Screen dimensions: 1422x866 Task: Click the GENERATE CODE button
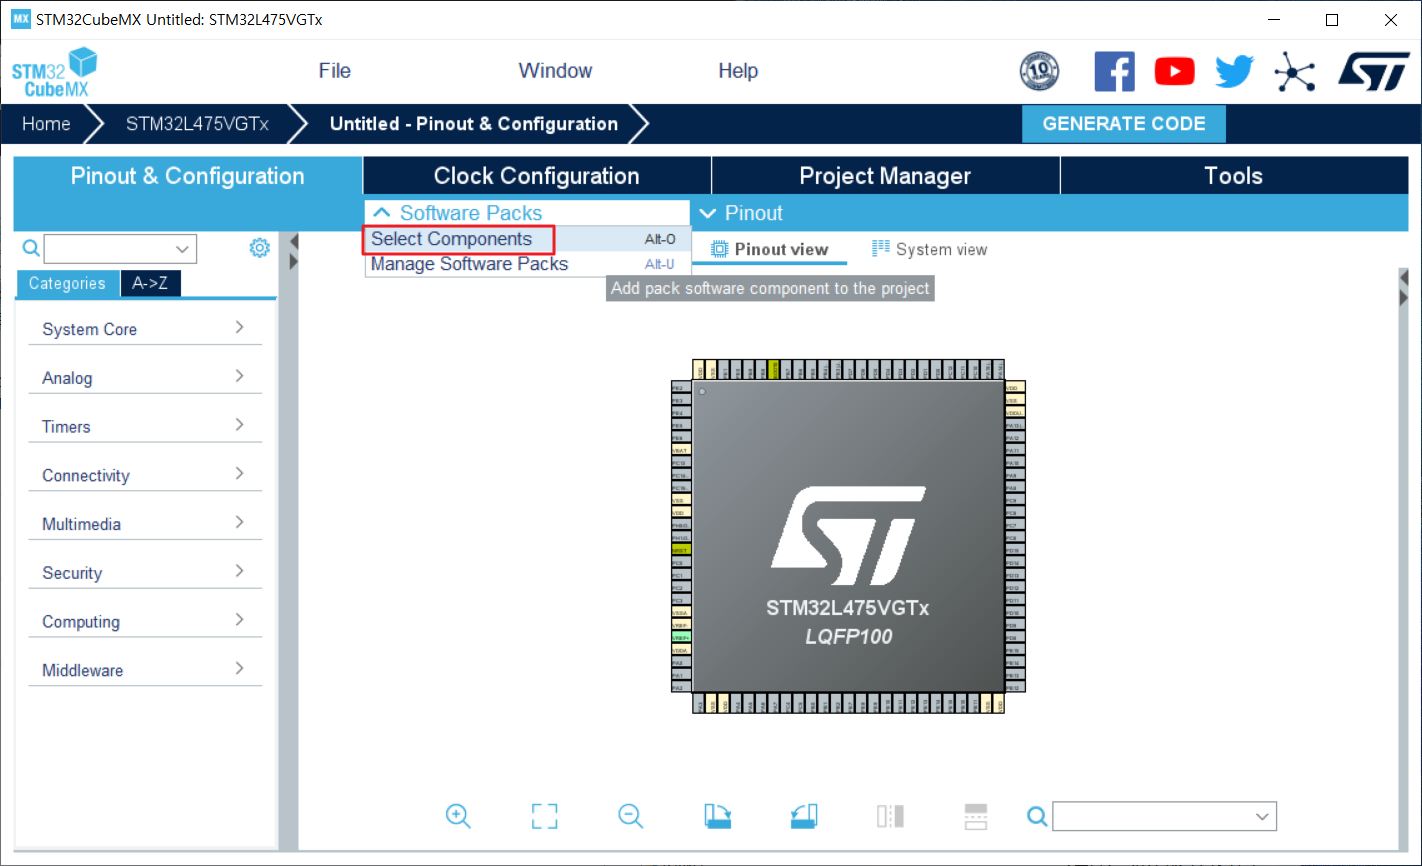1123,124
